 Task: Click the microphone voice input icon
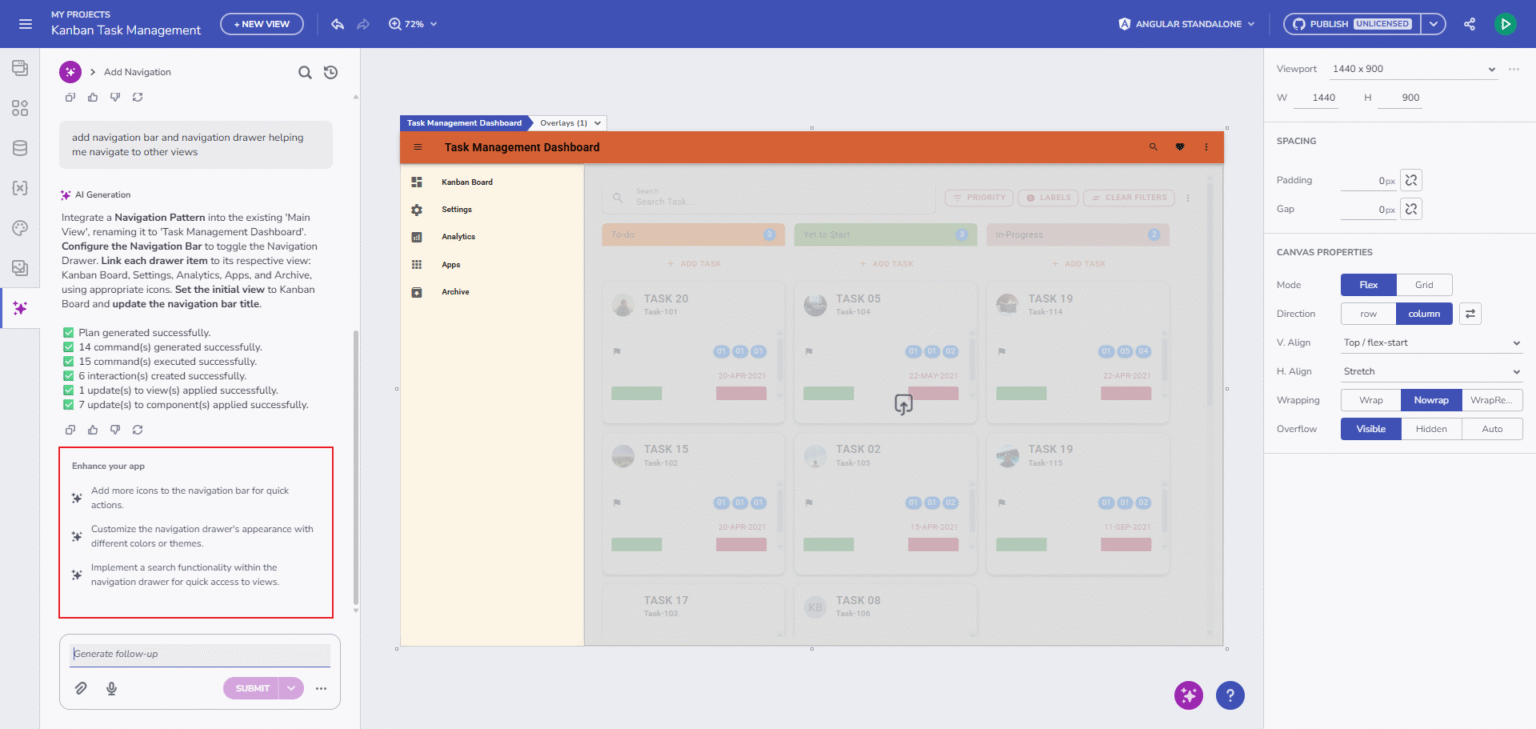coord(111,688)
